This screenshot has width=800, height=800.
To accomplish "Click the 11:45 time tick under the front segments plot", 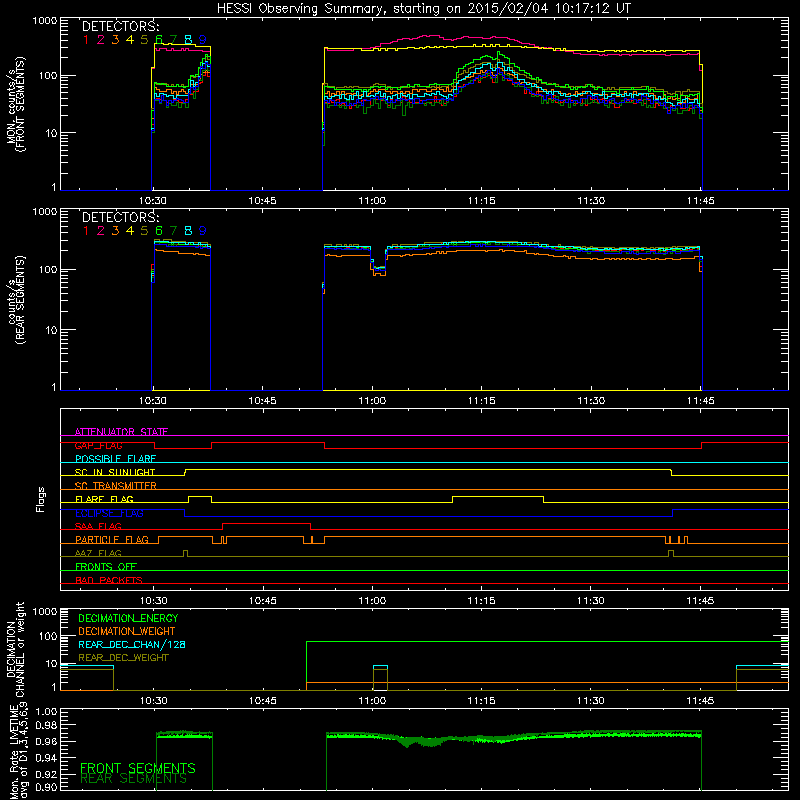I will (701, 201).
